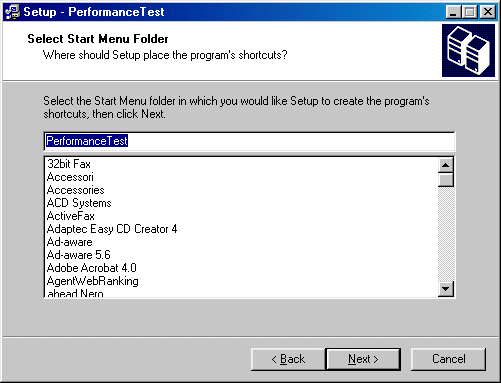Click the folder list scrollbar thumb
501x383 pixels.
[x=446, y=180]
